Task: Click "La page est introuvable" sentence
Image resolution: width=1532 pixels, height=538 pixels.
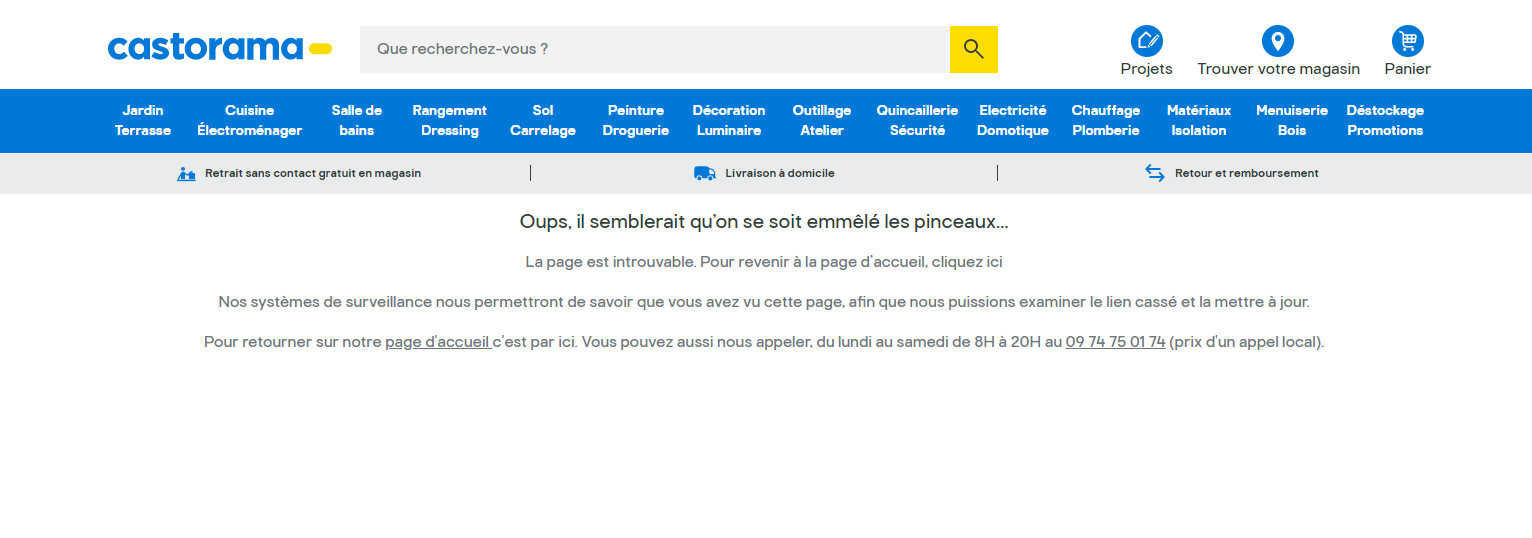Action: pos(764,262)
